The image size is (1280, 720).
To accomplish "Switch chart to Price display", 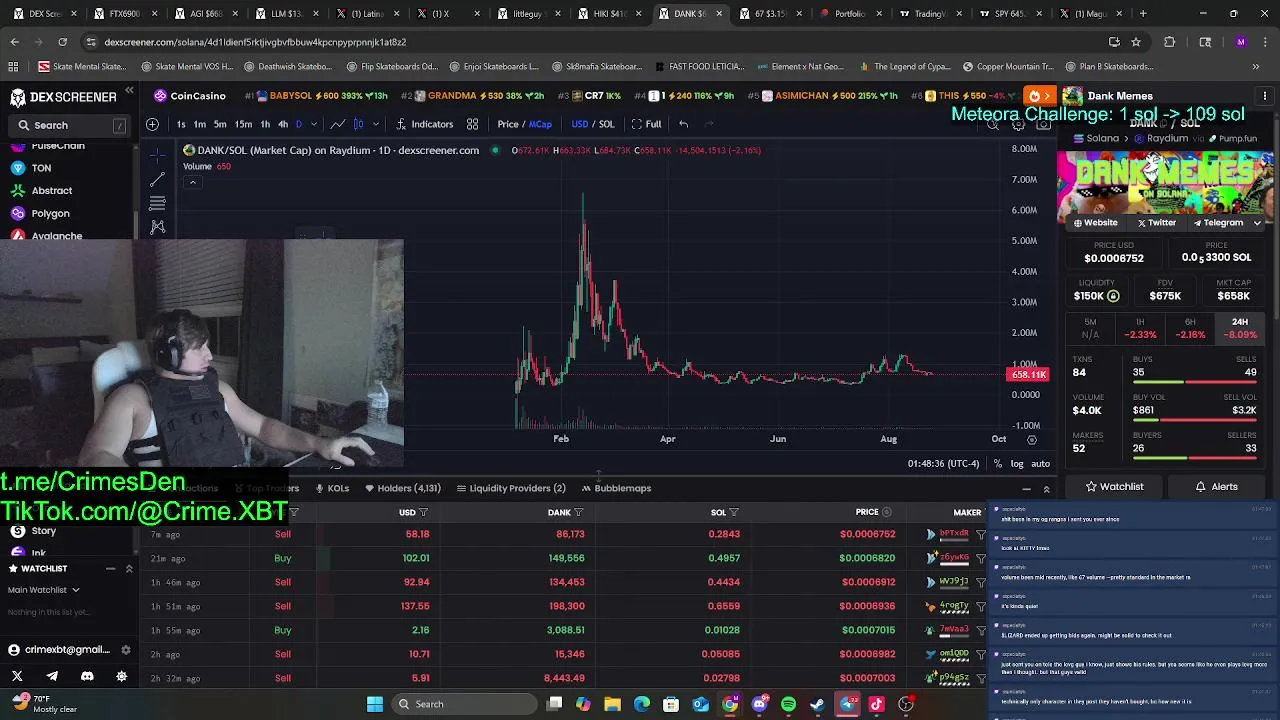I will [508, 124].
